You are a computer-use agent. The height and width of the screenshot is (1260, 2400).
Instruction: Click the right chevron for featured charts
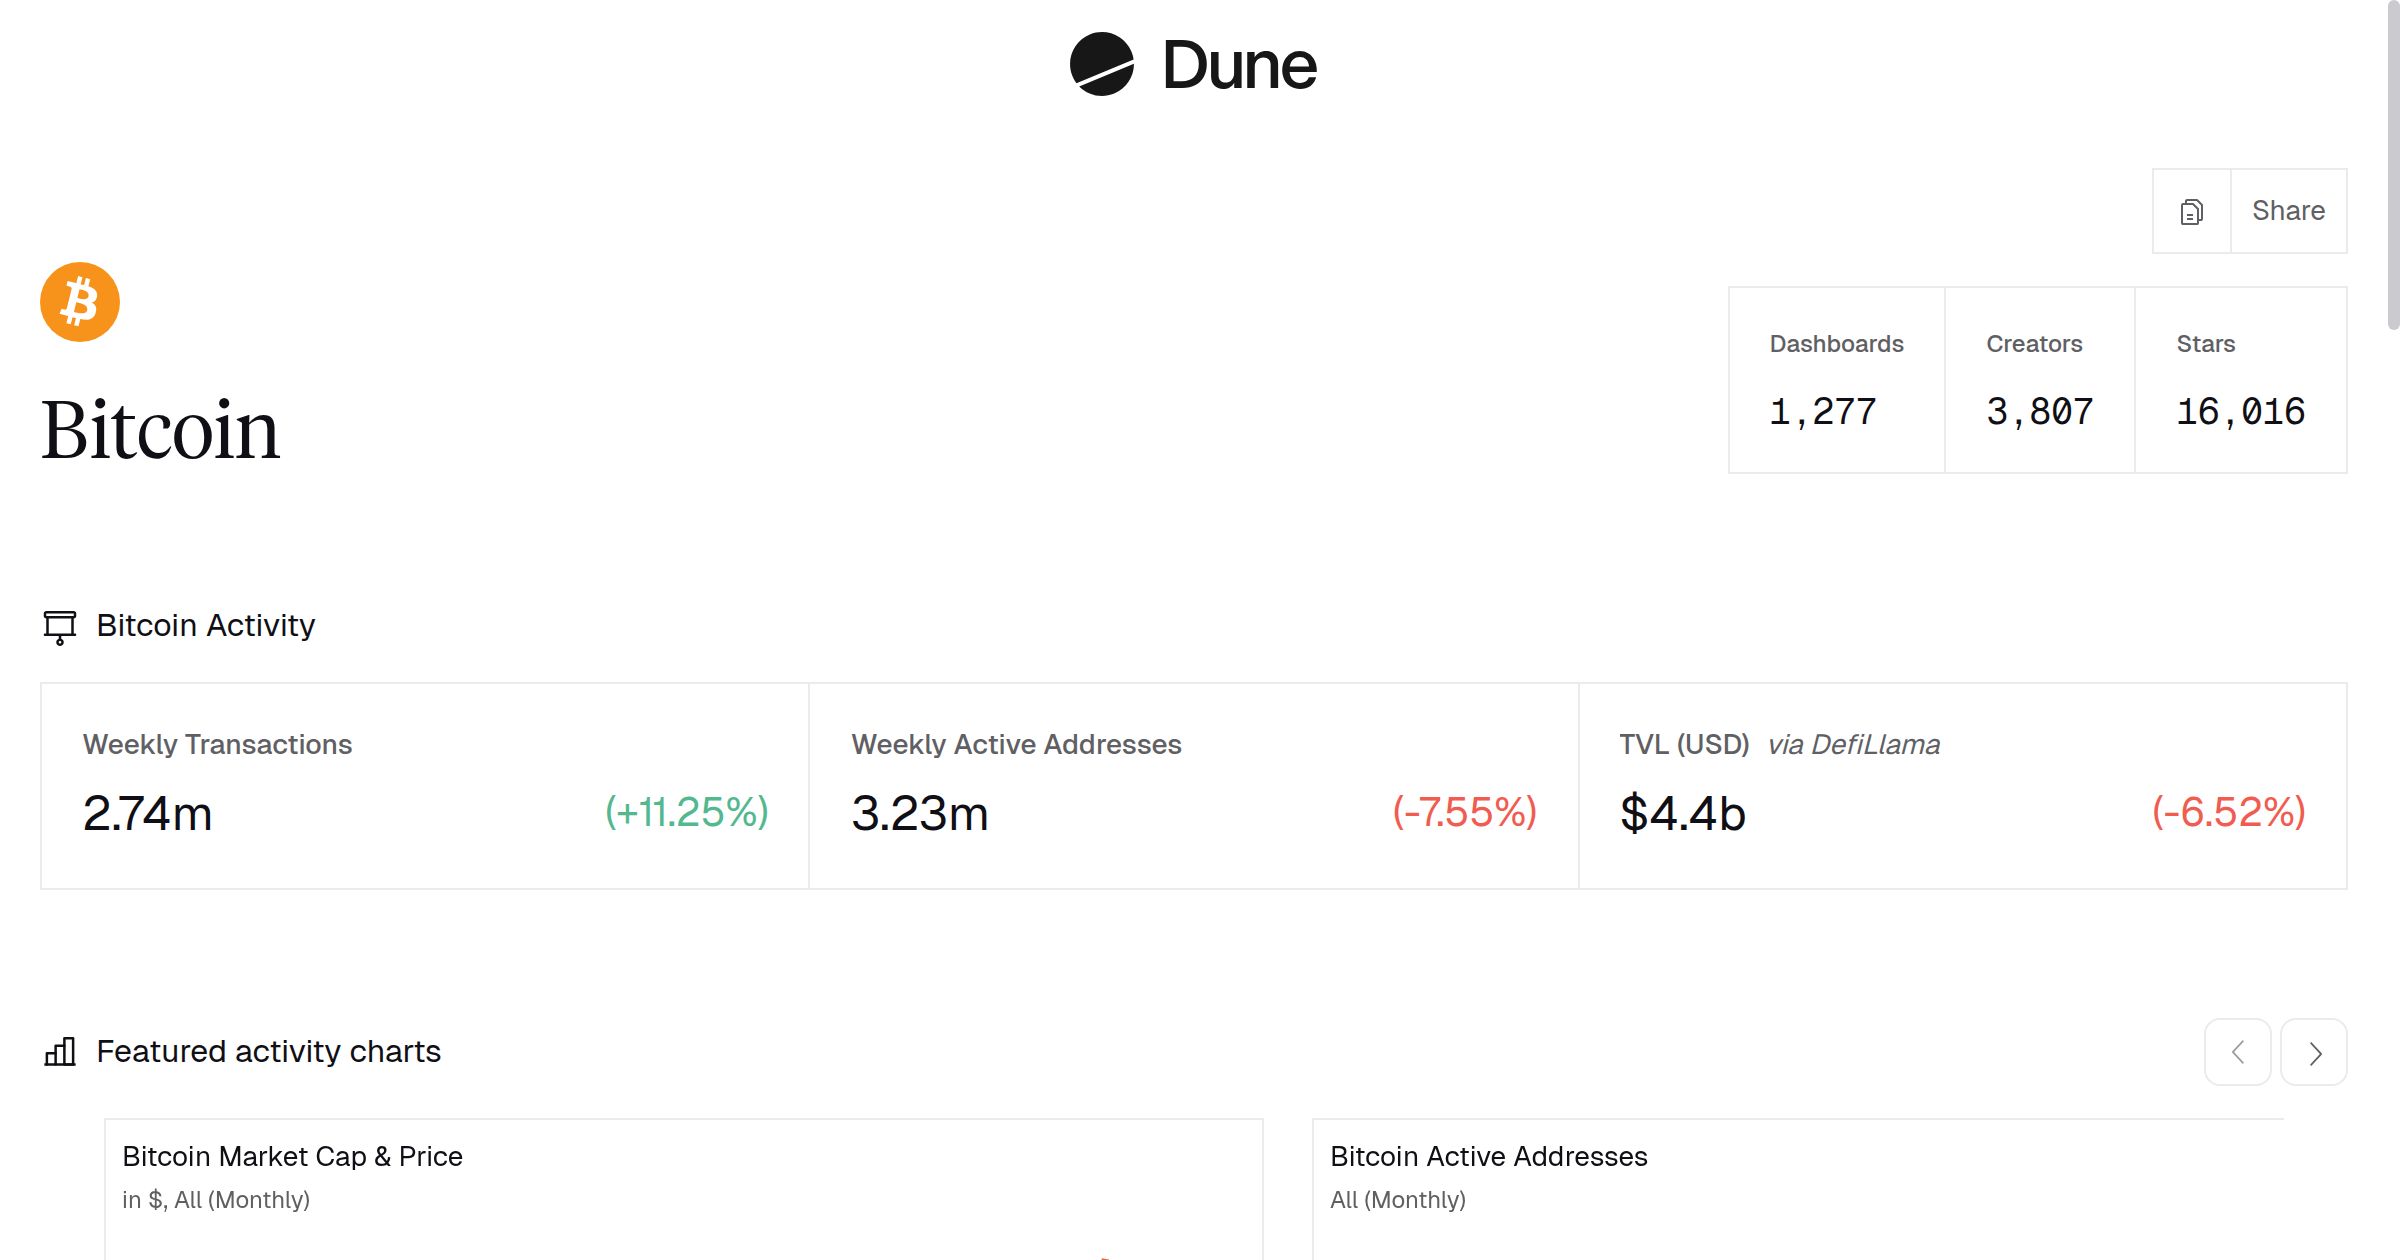click(x=2313, y=1052)
